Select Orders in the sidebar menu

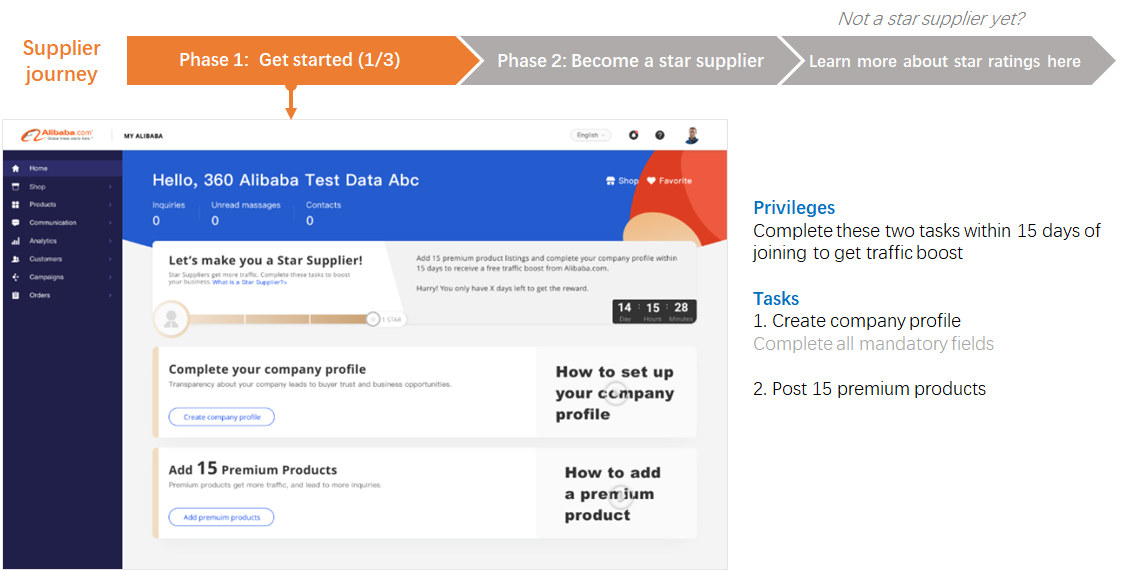(x=62, y=296)
